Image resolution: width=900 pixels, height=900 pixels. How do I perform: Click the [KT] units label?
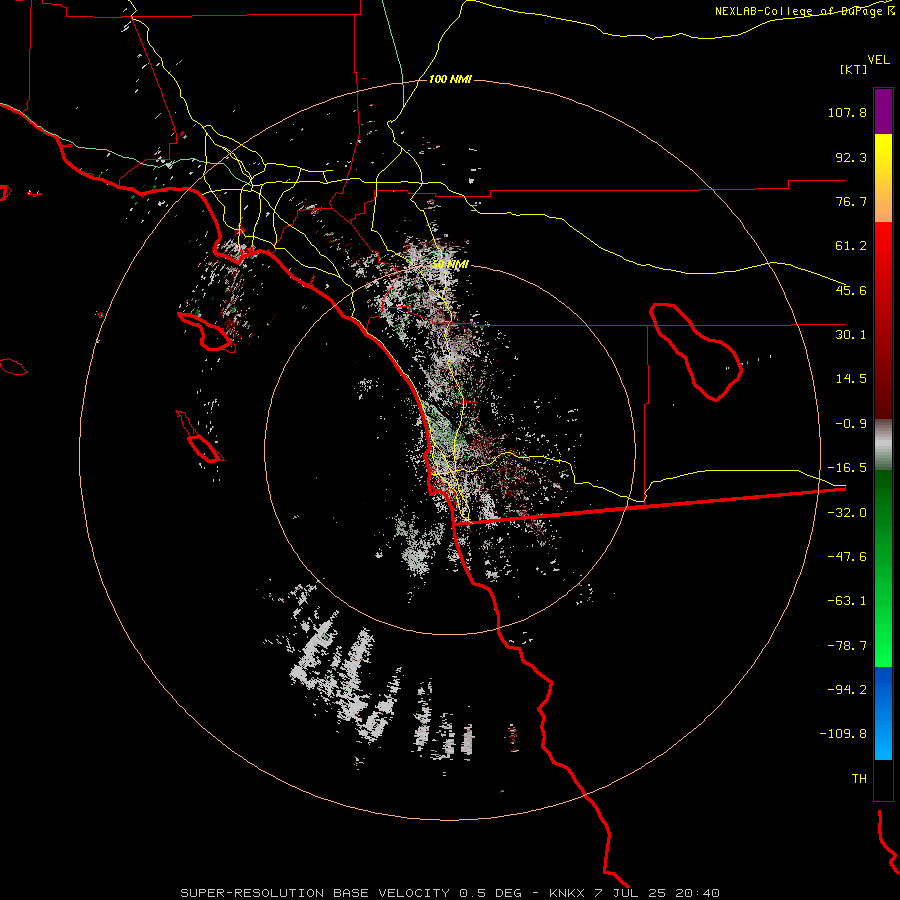[x=854, y=69]
